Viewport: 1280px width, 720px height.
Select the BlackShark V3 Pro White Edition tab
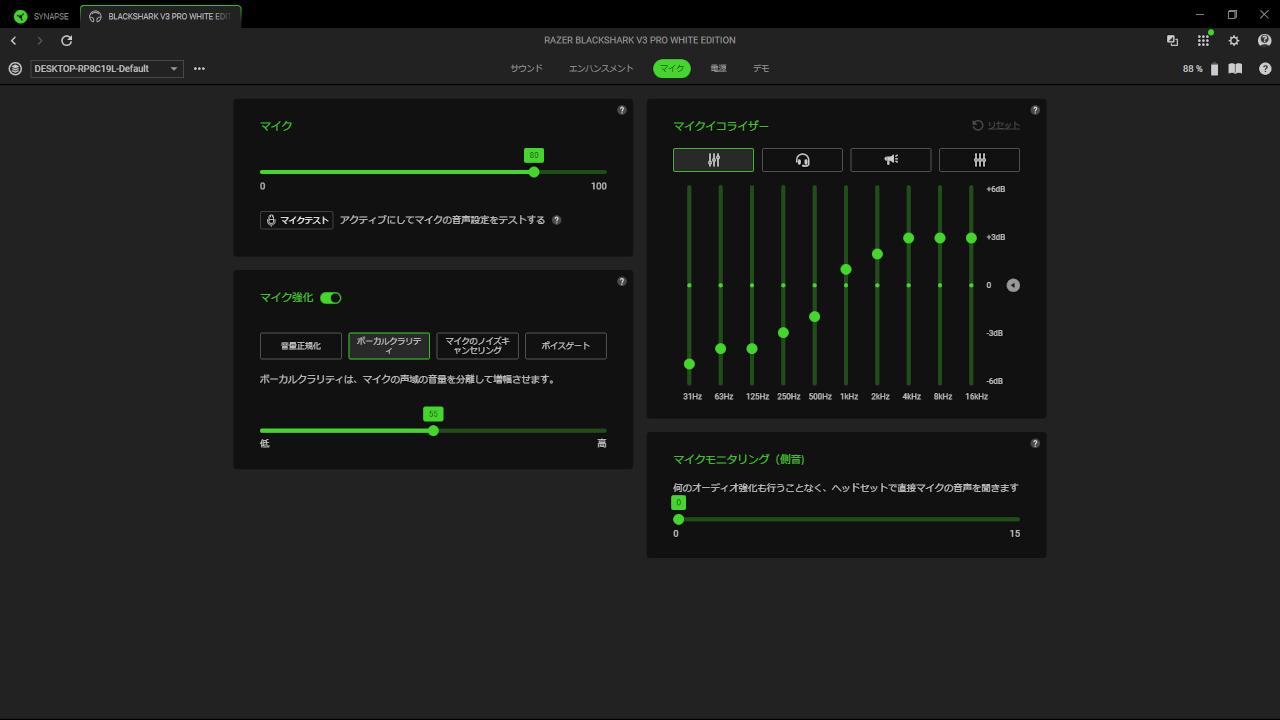coord(160,16)
